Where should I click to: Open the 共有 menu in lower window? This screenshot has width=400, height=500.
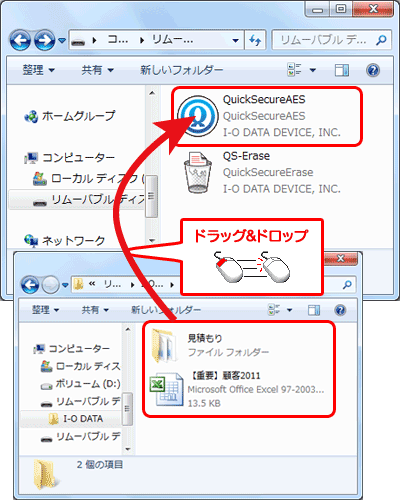coord(95,310)
